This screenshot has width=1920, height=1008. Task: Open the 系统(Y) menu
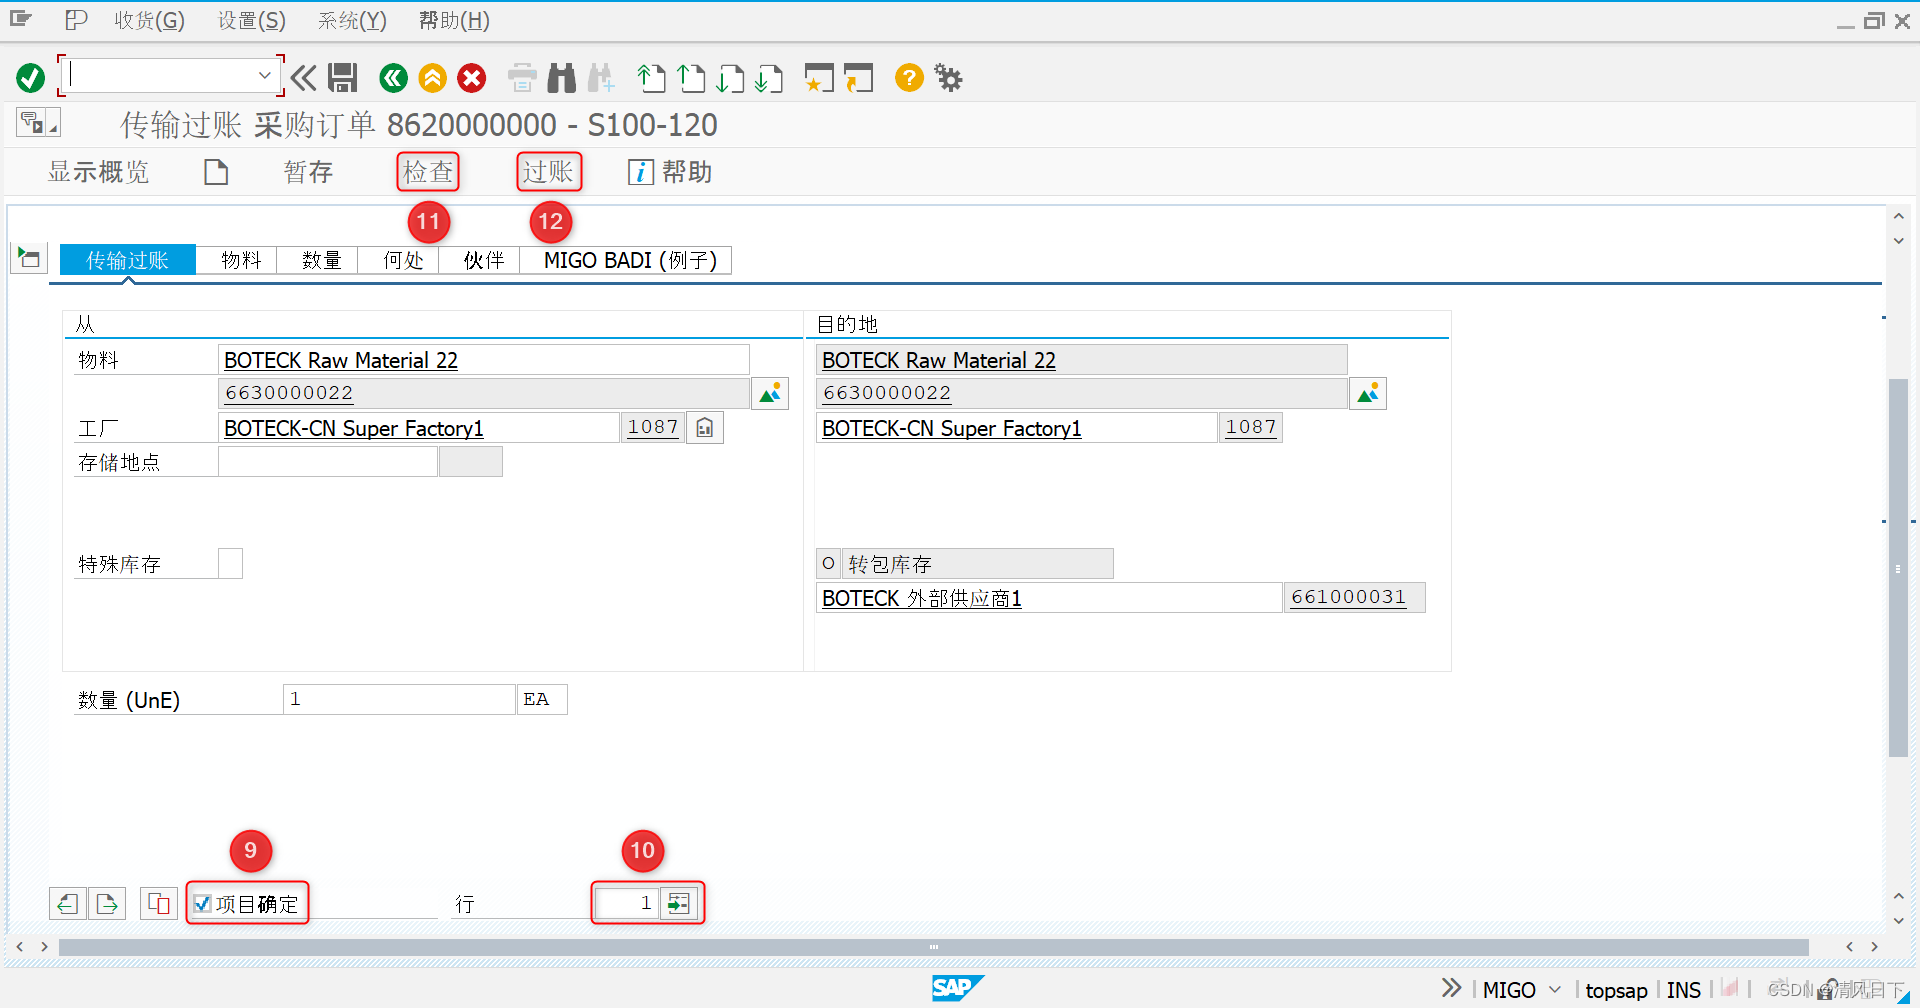[352, 20]
